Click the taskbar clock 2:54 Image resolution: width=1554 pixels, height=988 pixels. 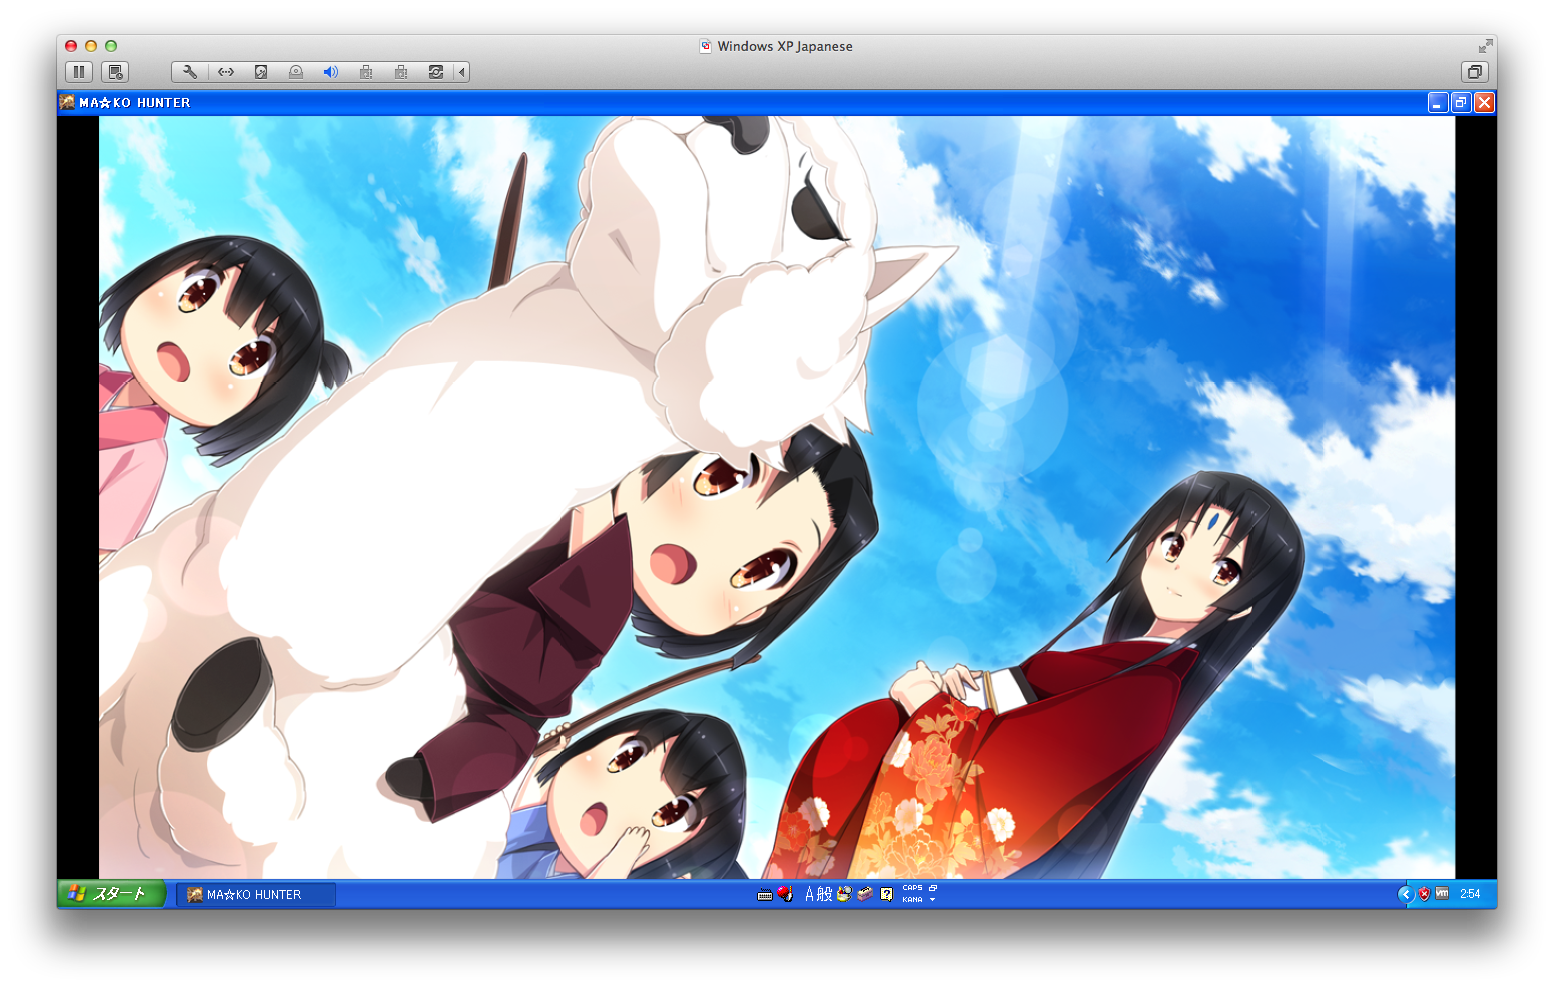tap(1470, 894)
